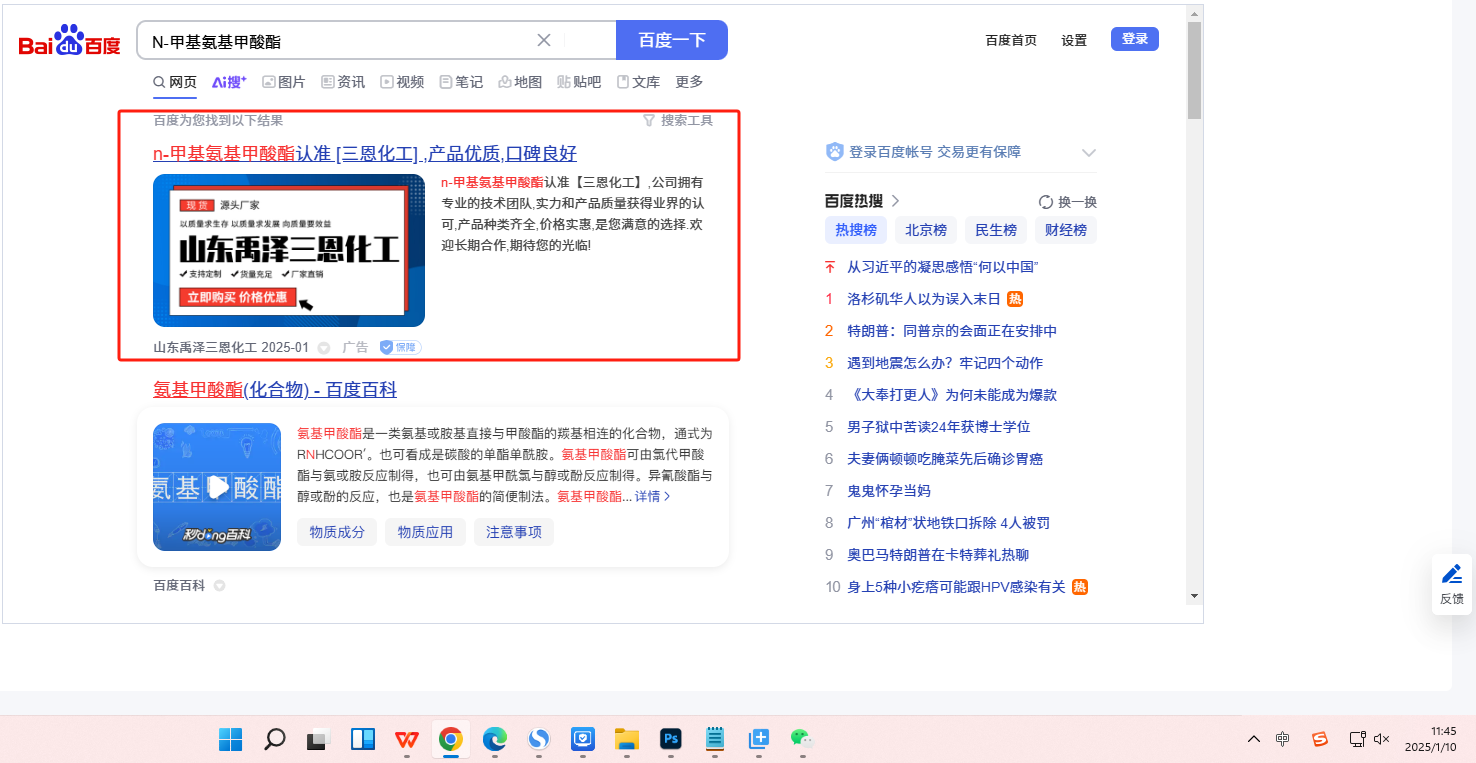The image size is (1476, 763).
Task: Click the Baidu logo
Action: coord(69,41)
